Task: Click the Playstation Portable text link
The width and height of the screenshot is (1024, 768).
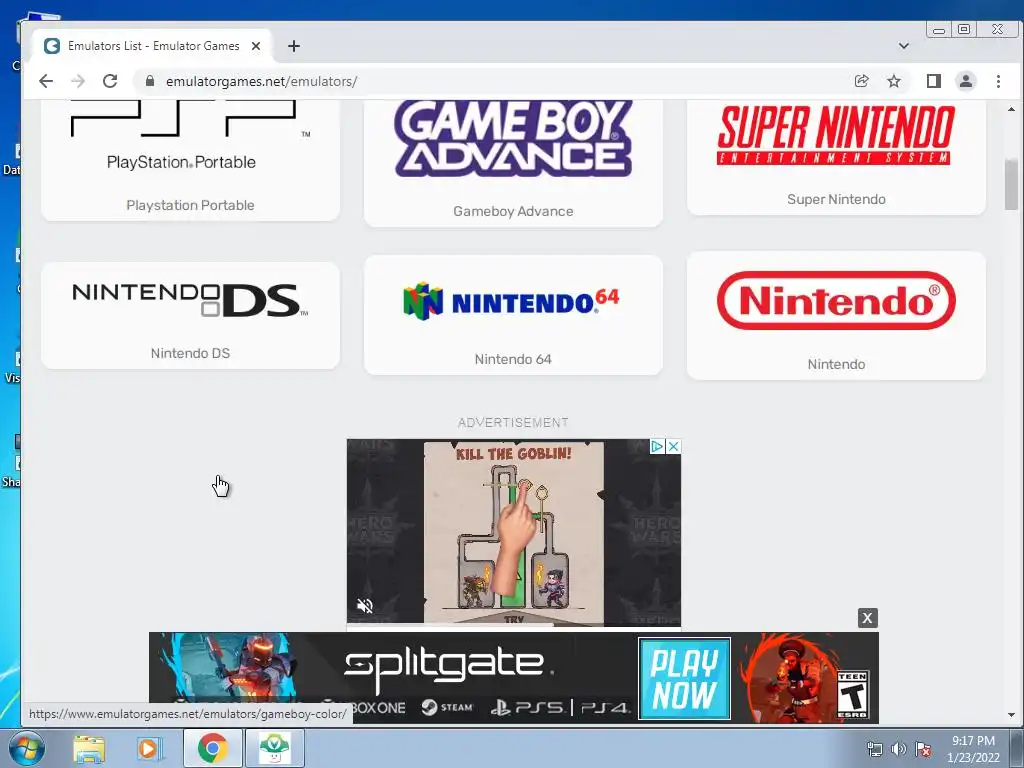Action: (190, 205)
